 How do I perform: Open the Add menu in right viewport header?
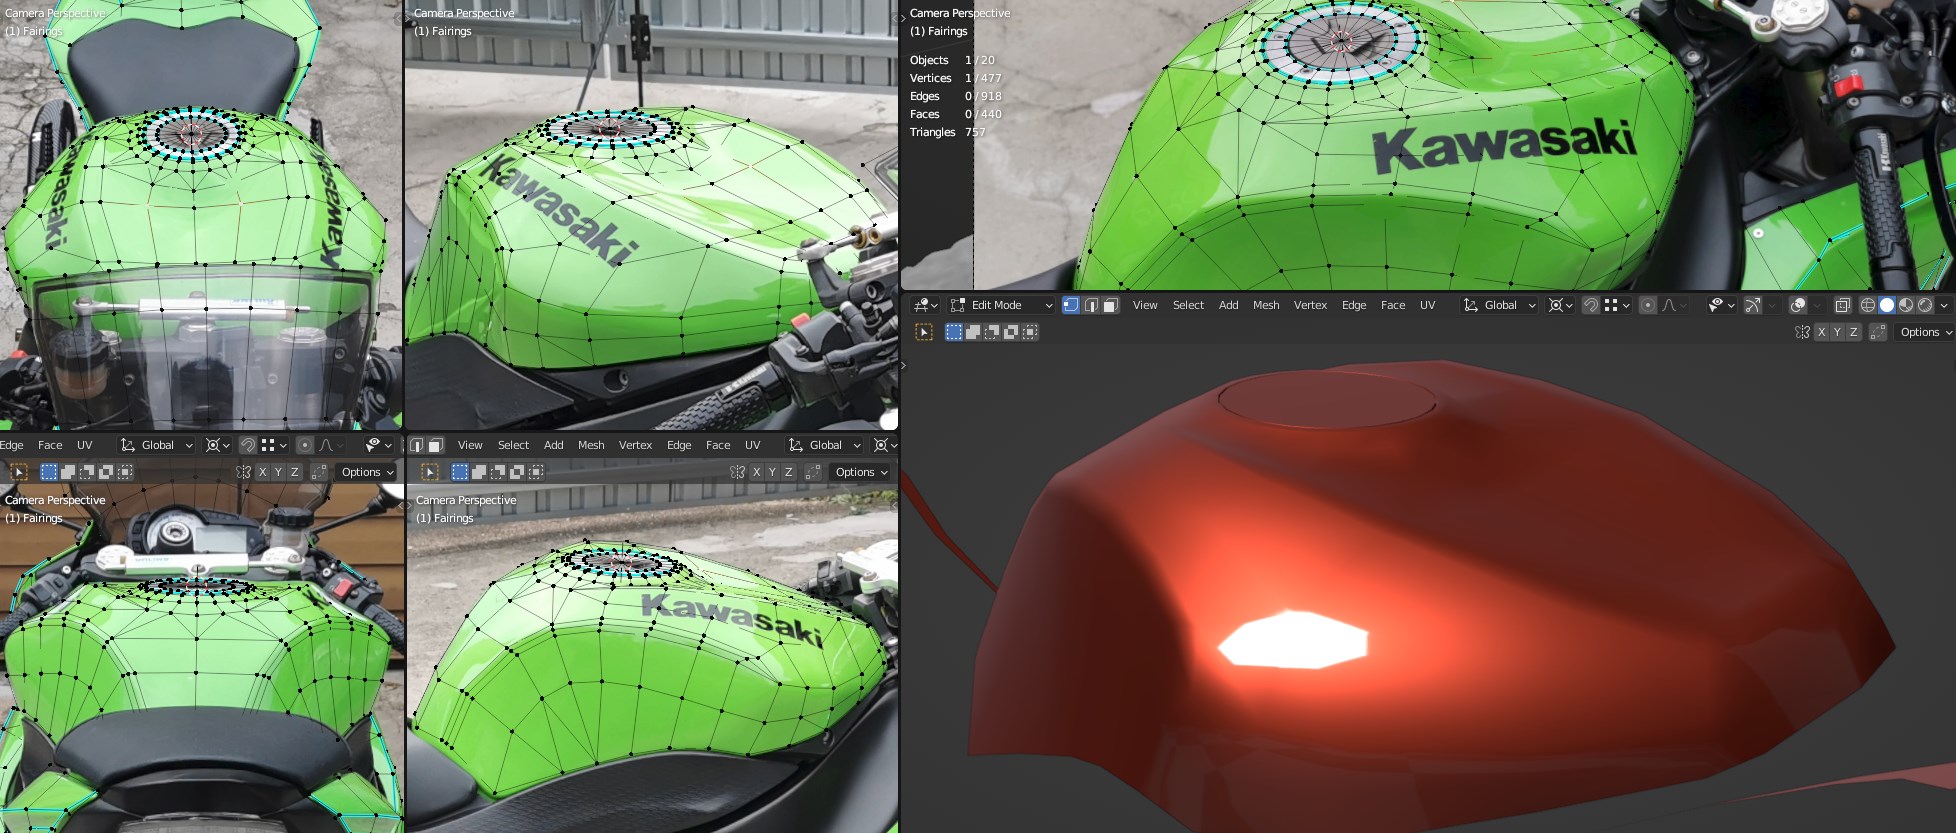click(x=1228, y=305)
